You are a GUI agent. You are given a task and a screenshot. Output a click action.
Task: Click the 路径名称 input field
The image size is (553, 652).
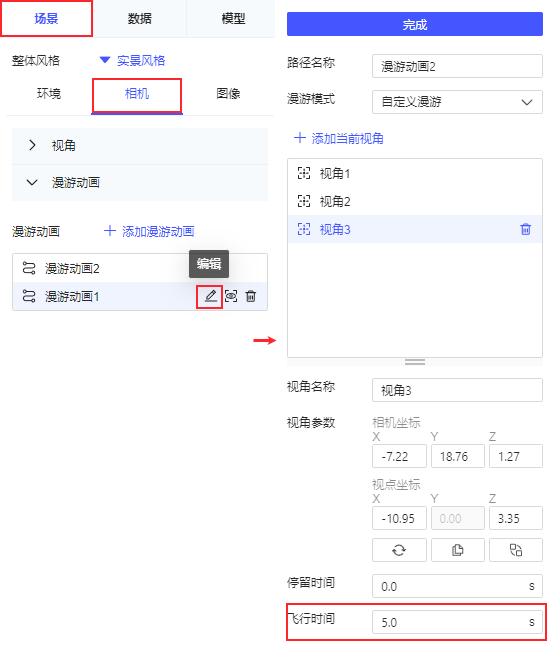coord(457,66)
